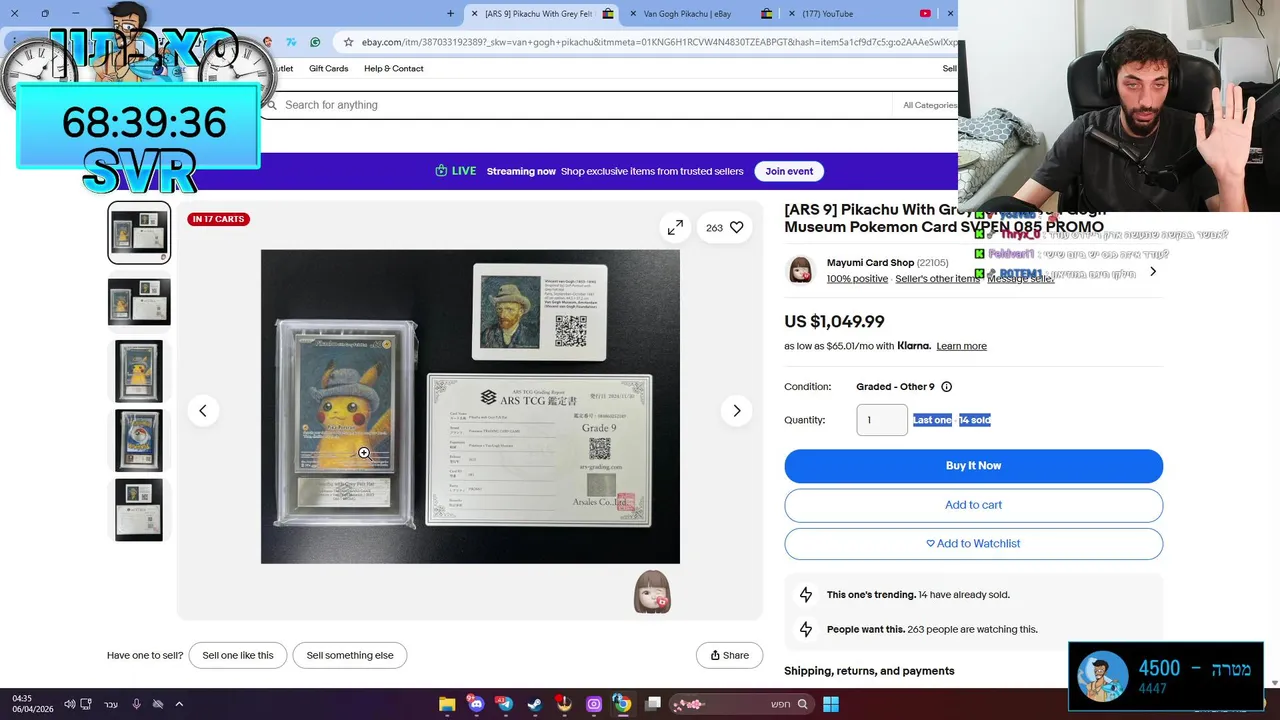Image resolution: width=1280 pixels, height=720 pixels.
Task: Click the Share button
Action: click(x=729, y=655)
